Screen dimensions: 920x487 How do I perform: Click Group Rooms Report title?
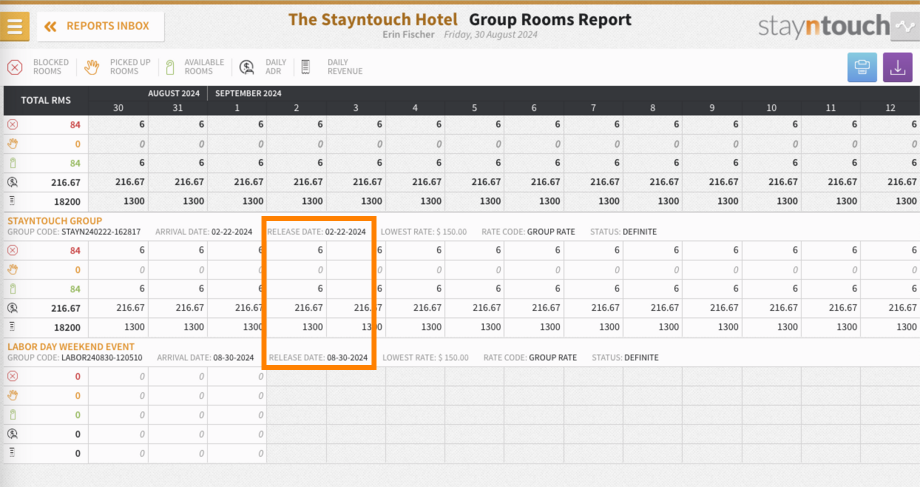[x=550, y=19]
